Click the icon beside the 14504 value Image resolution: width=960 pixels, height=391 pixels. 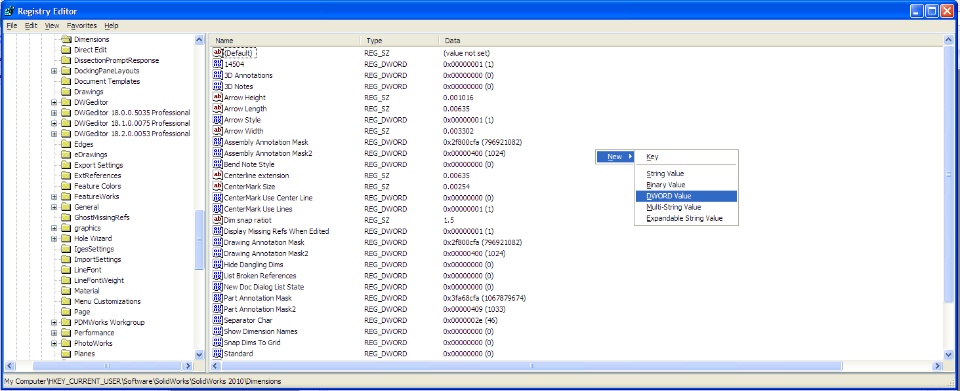pyautogui.click(x=217, y=64)
